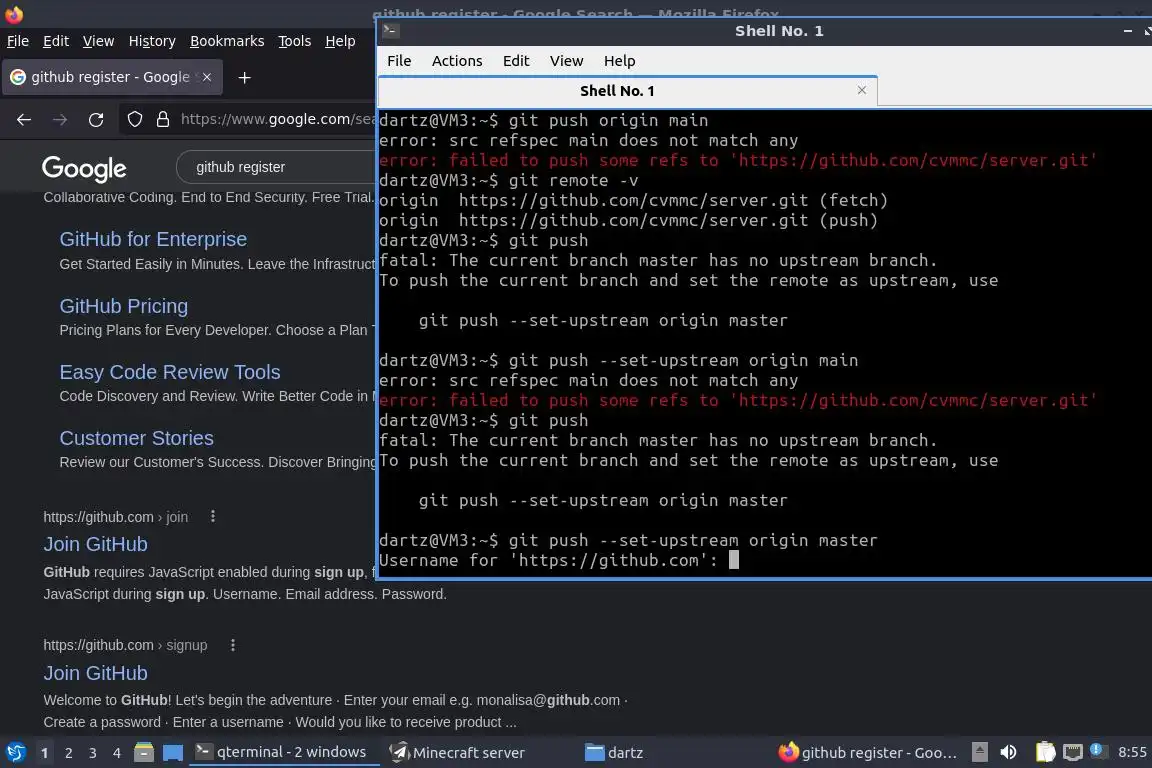Reload the page in Firefox
The image size is (1152, 768).
96,120
